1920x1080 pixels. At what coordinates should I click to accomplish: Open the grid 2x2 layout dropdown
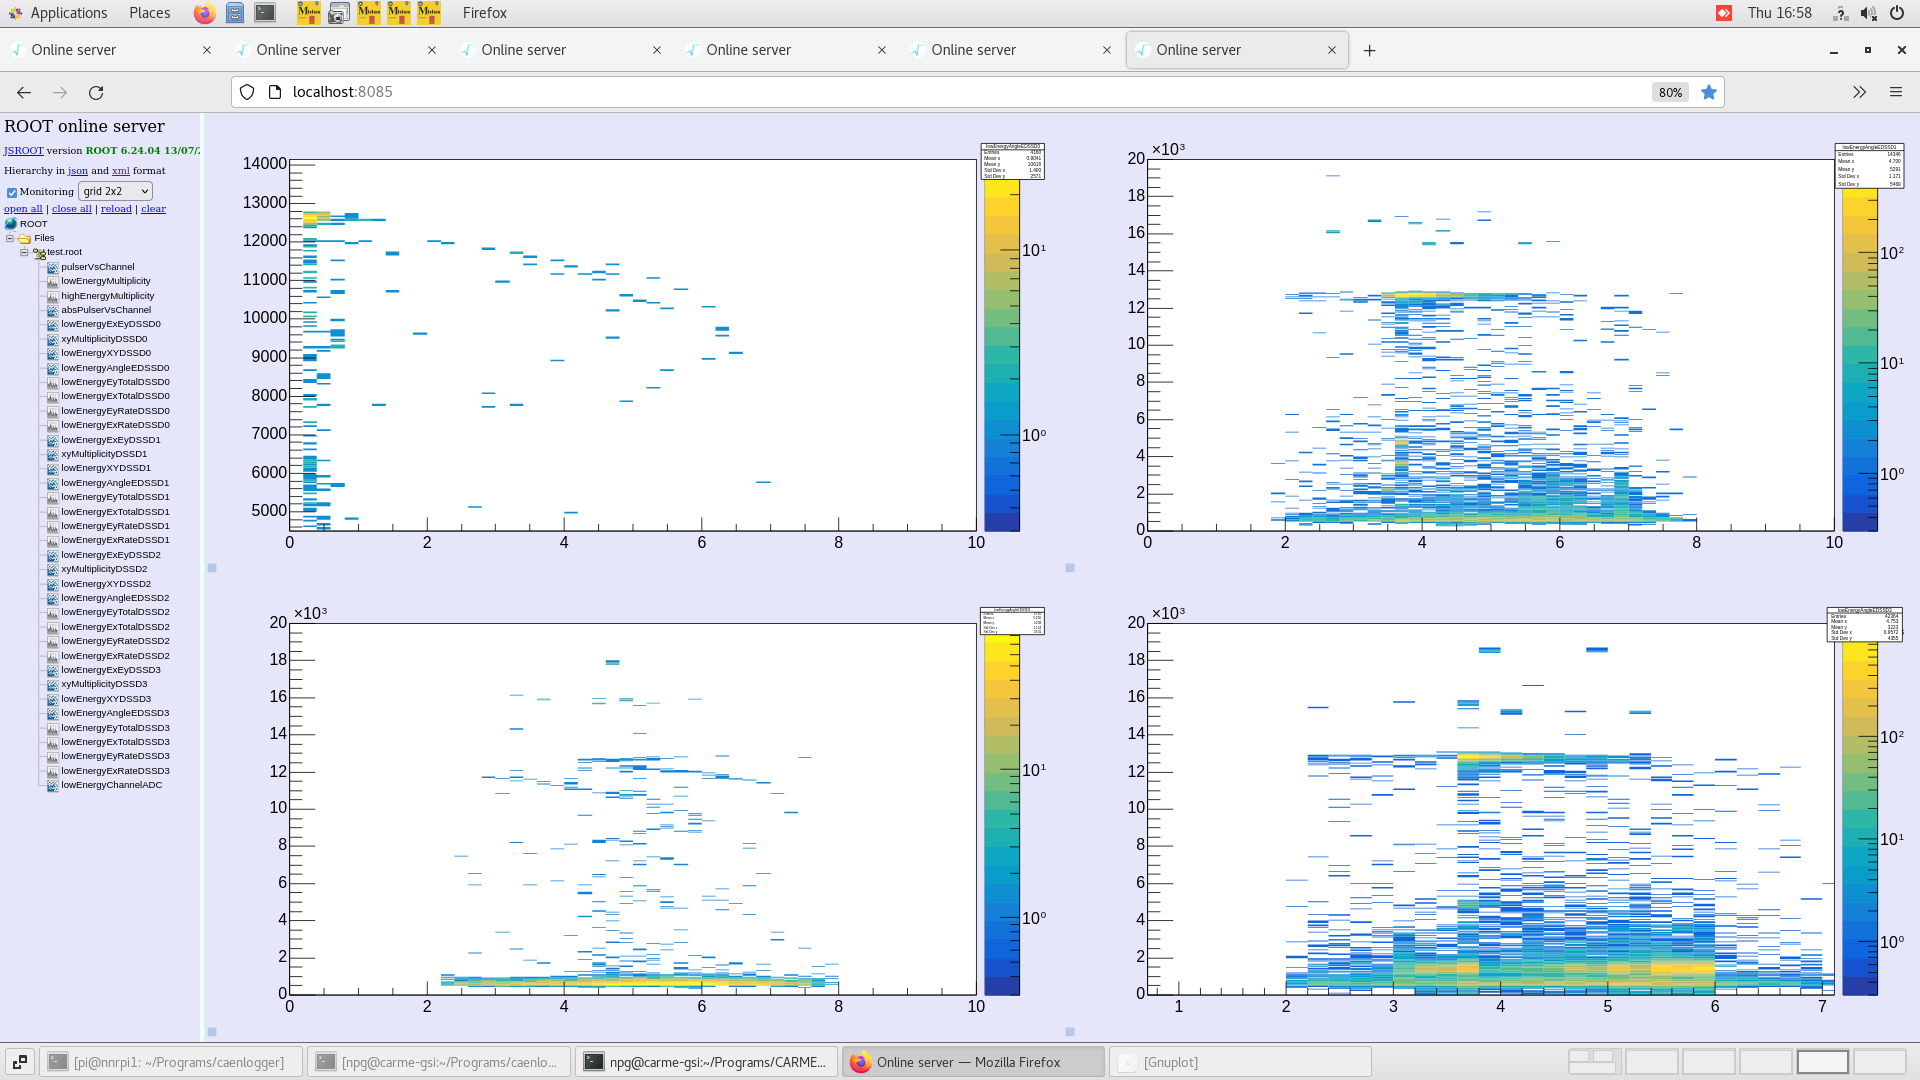coord(115,191)
